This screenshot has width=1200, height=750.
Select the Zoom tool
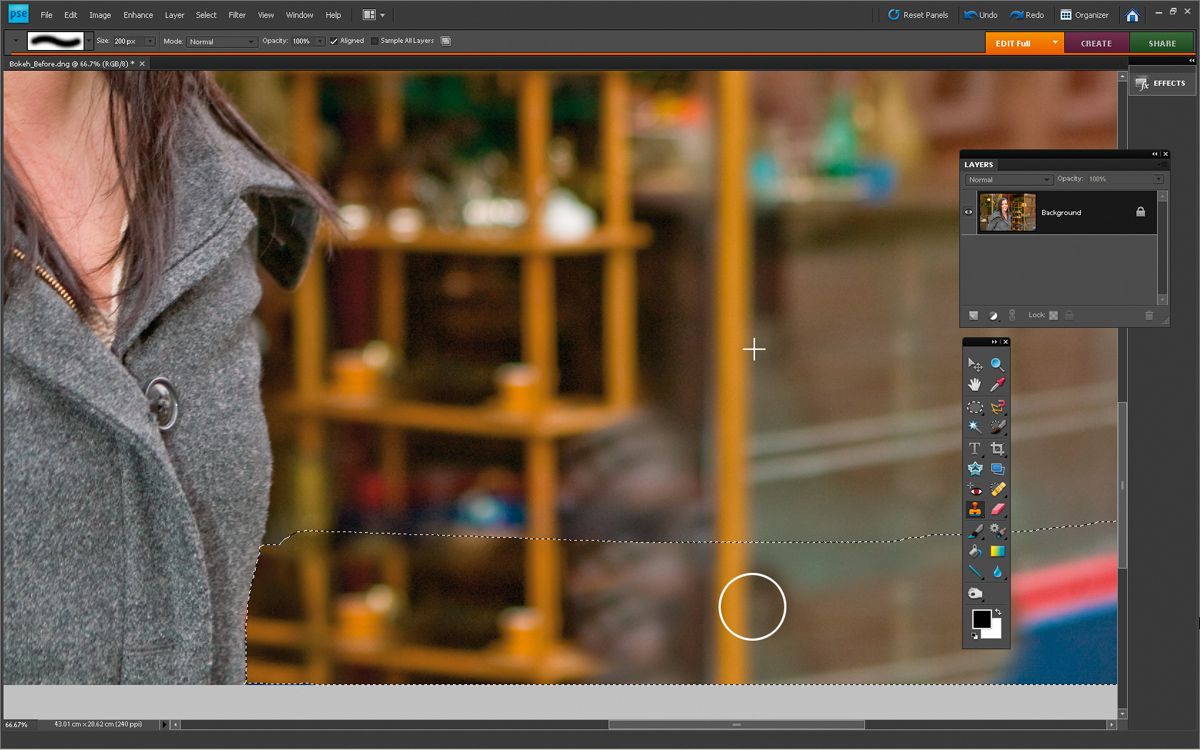(x=997, y=363)
